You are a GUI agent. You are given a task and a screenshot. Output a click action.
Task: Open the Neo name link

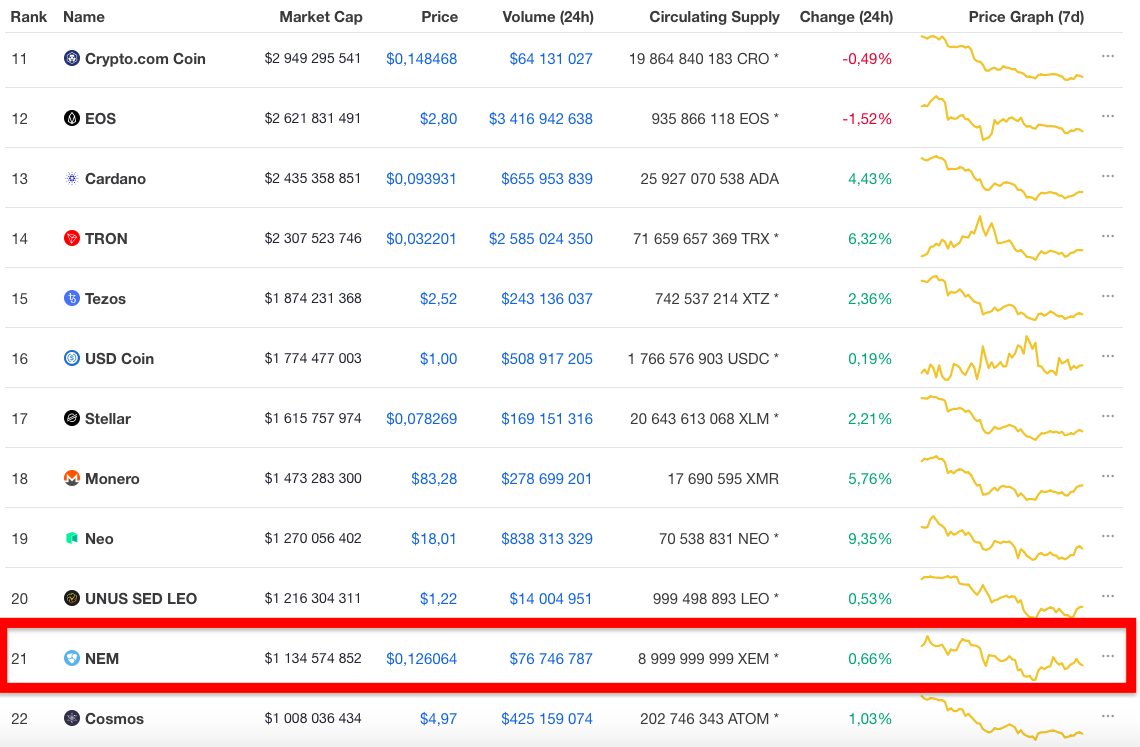[x=99, y=539]
